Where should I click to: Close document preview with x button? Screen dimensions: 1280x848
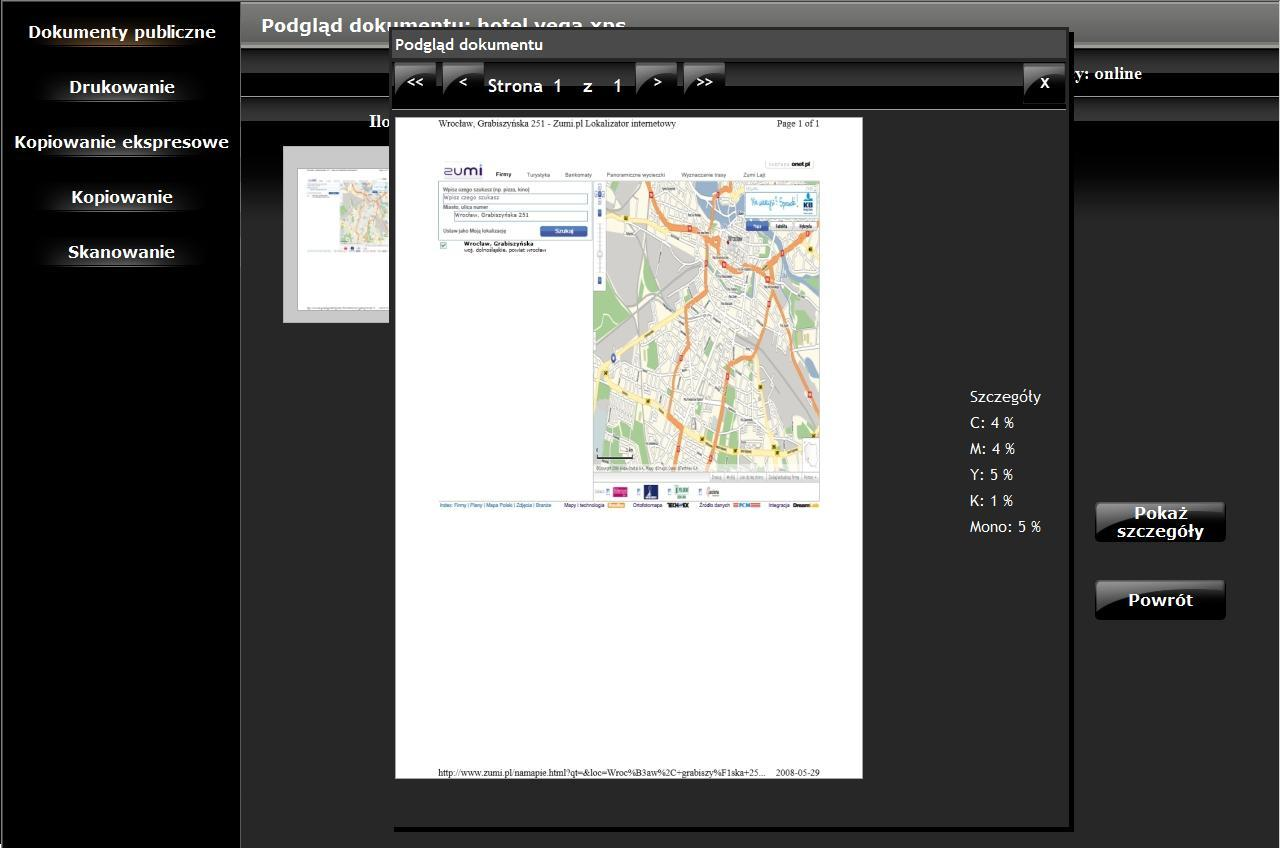click(1044, 83)
